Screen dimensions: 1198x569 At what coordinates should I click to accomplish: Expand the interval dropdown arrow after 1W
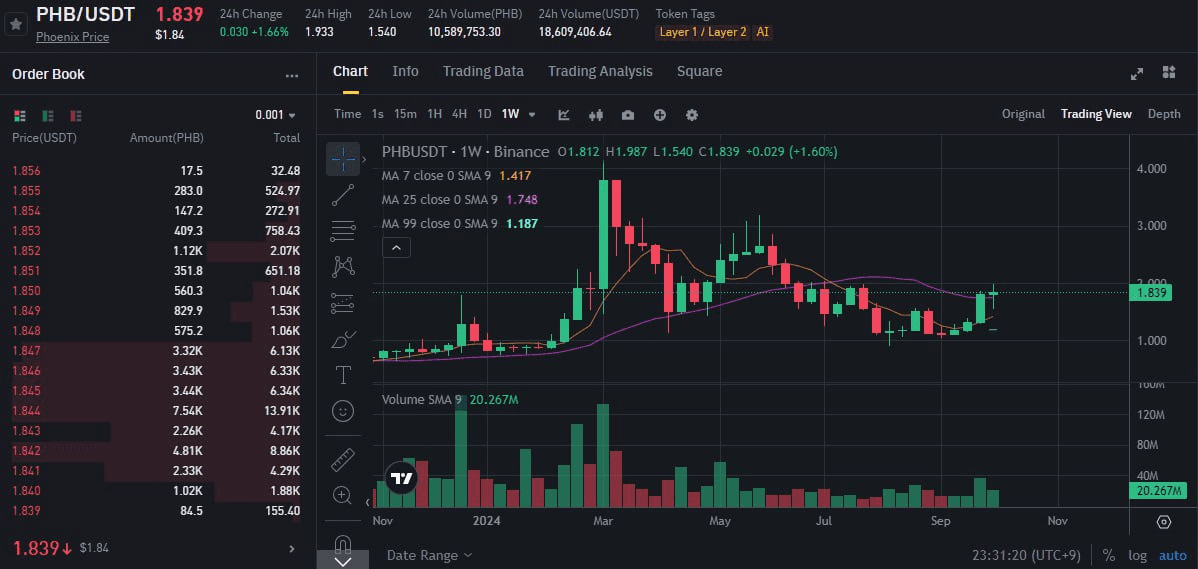point(532,115)
